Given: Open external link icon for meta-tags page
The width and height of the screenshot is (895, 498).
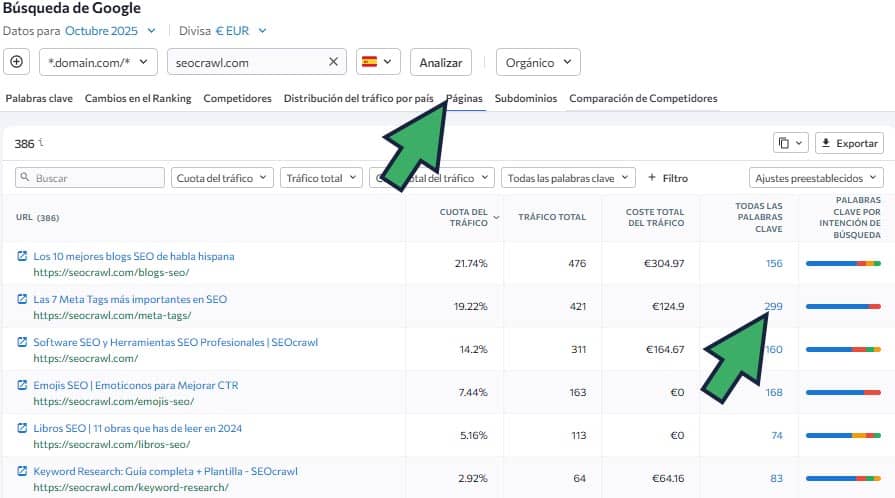Looking at the screenshot, I should point(22,299).
